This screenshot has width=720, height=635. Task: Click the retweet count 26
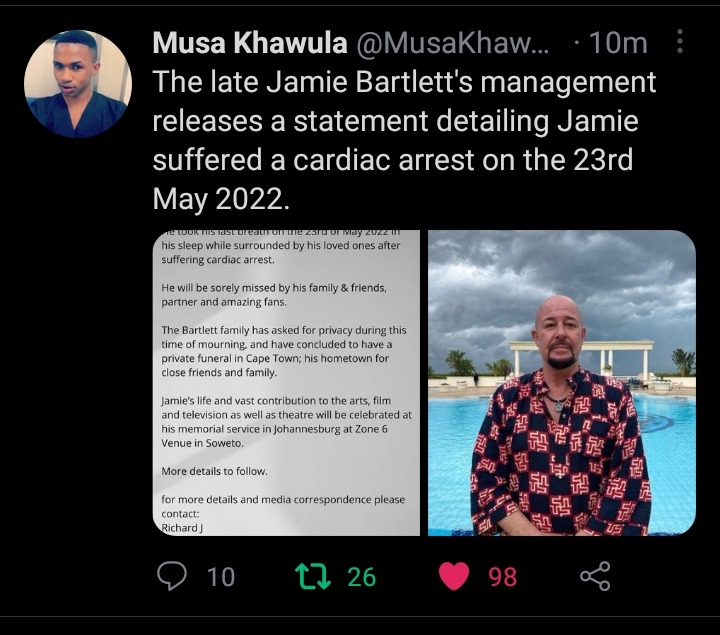coord(361,577)
